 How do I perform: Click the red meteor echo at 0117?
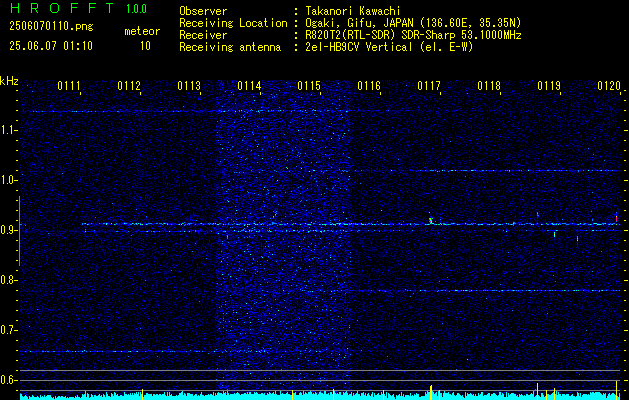[x=431, y=220]
